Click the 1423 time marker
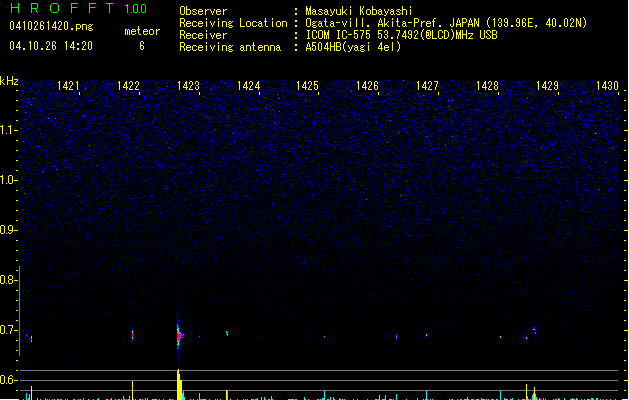This screenshot has height=400, width=629. 188,87
